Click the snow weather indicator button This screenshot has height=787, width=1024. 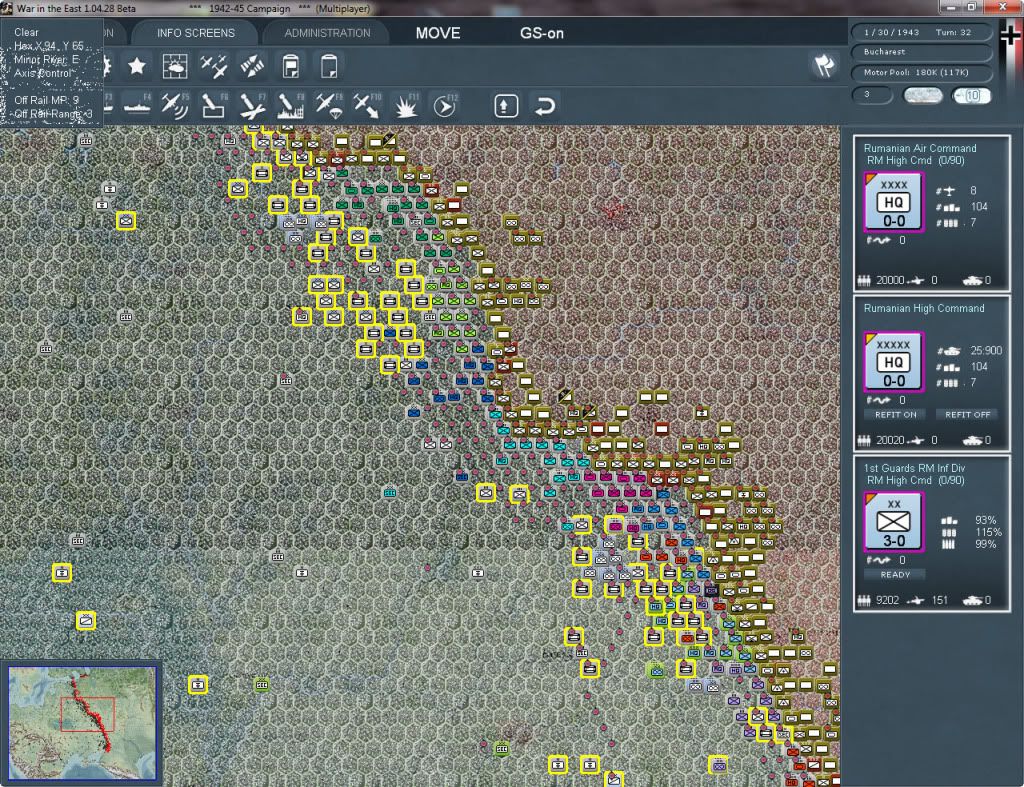click(x=922, y=95)
